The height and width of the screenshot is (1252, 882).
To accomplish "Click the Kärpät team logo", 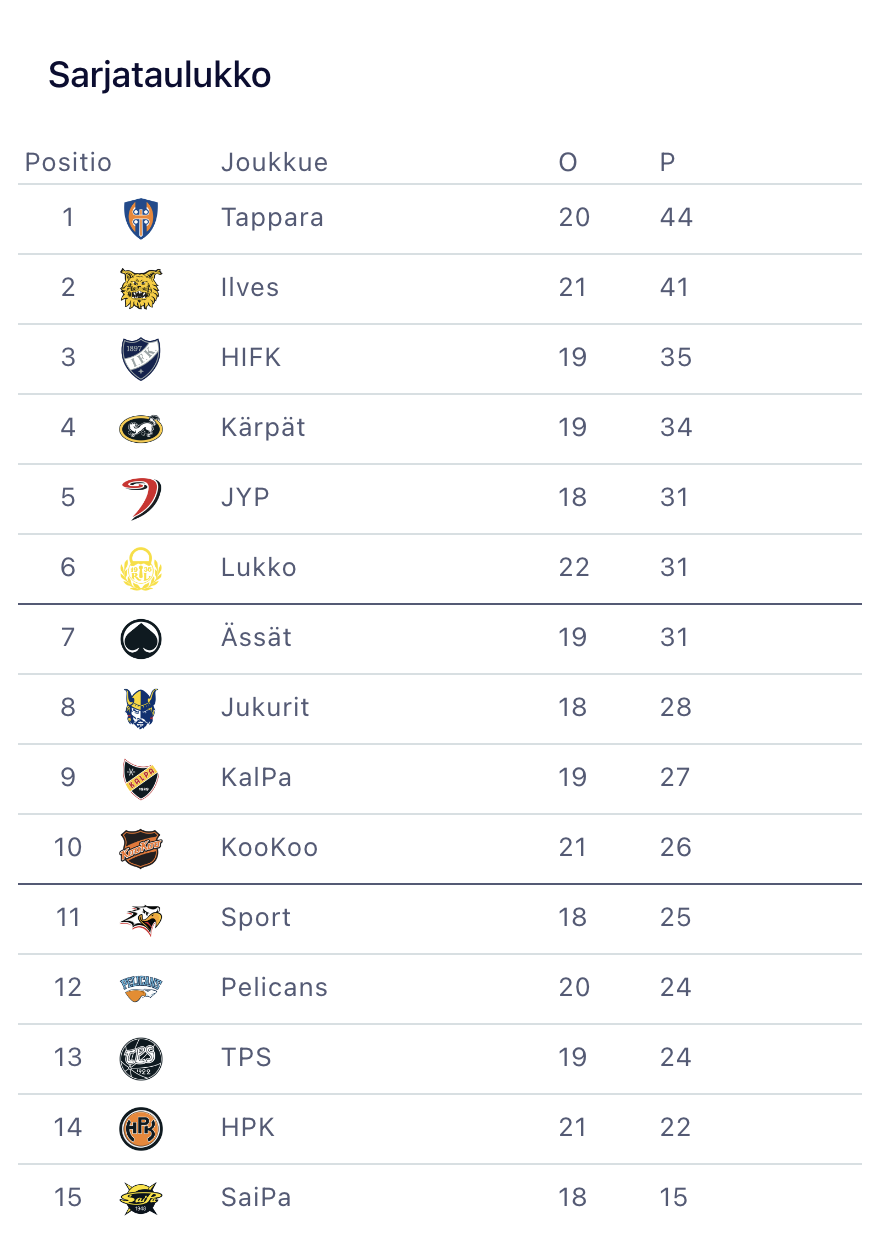I will [140, 428].
